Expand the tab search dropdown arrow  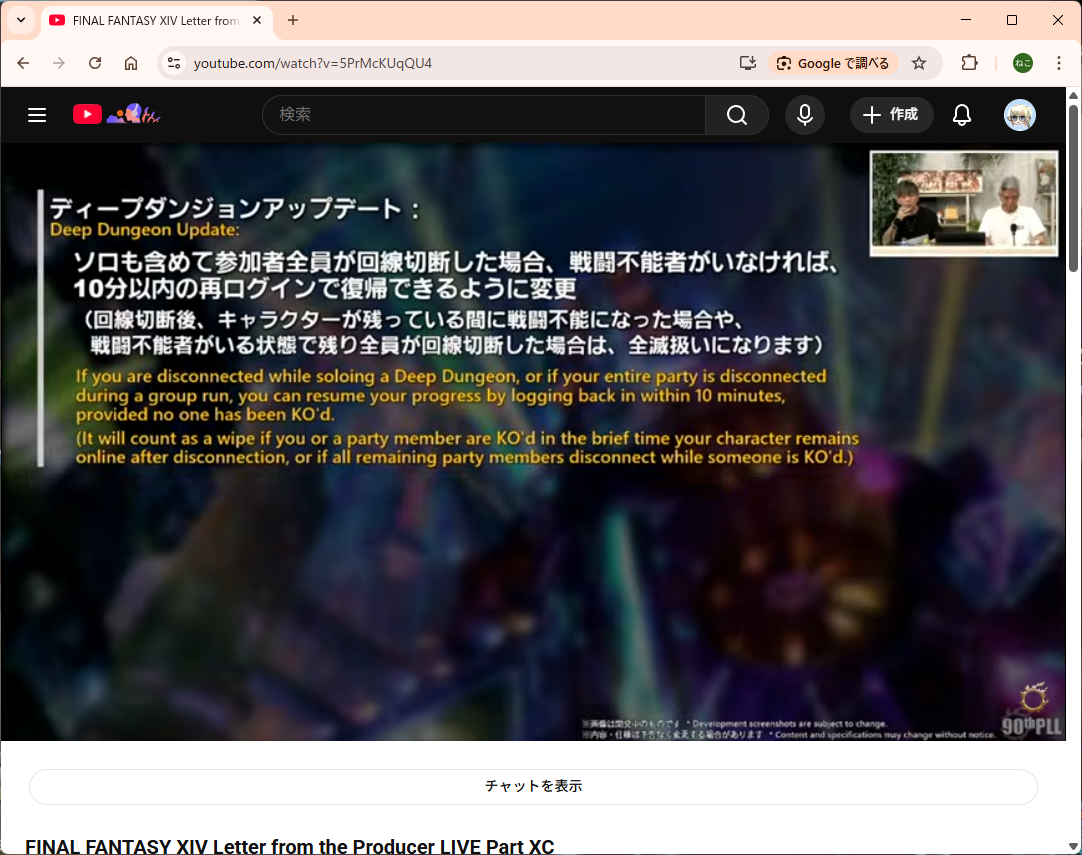tap(20, 20)
